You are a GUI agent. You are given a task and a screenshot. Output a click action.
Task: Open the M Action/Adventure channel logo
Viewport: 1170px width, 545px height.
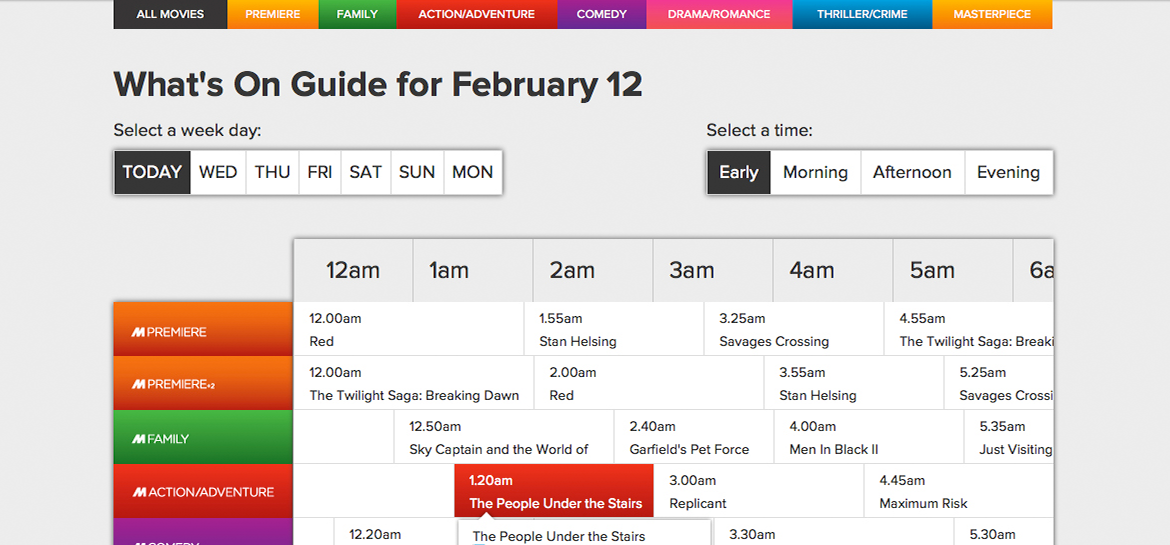coord(203,490)
